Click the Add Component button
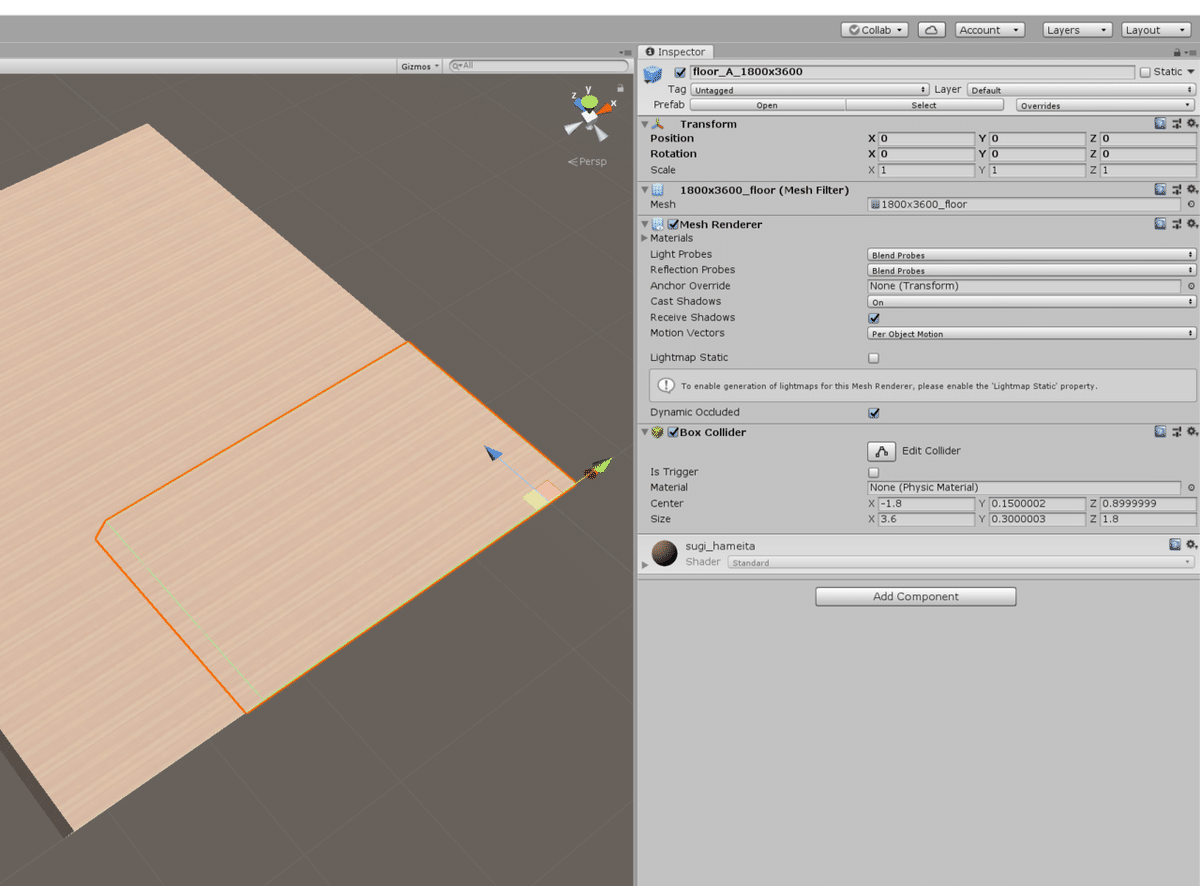Screen dimensions: 1200x886 [916, 597]
